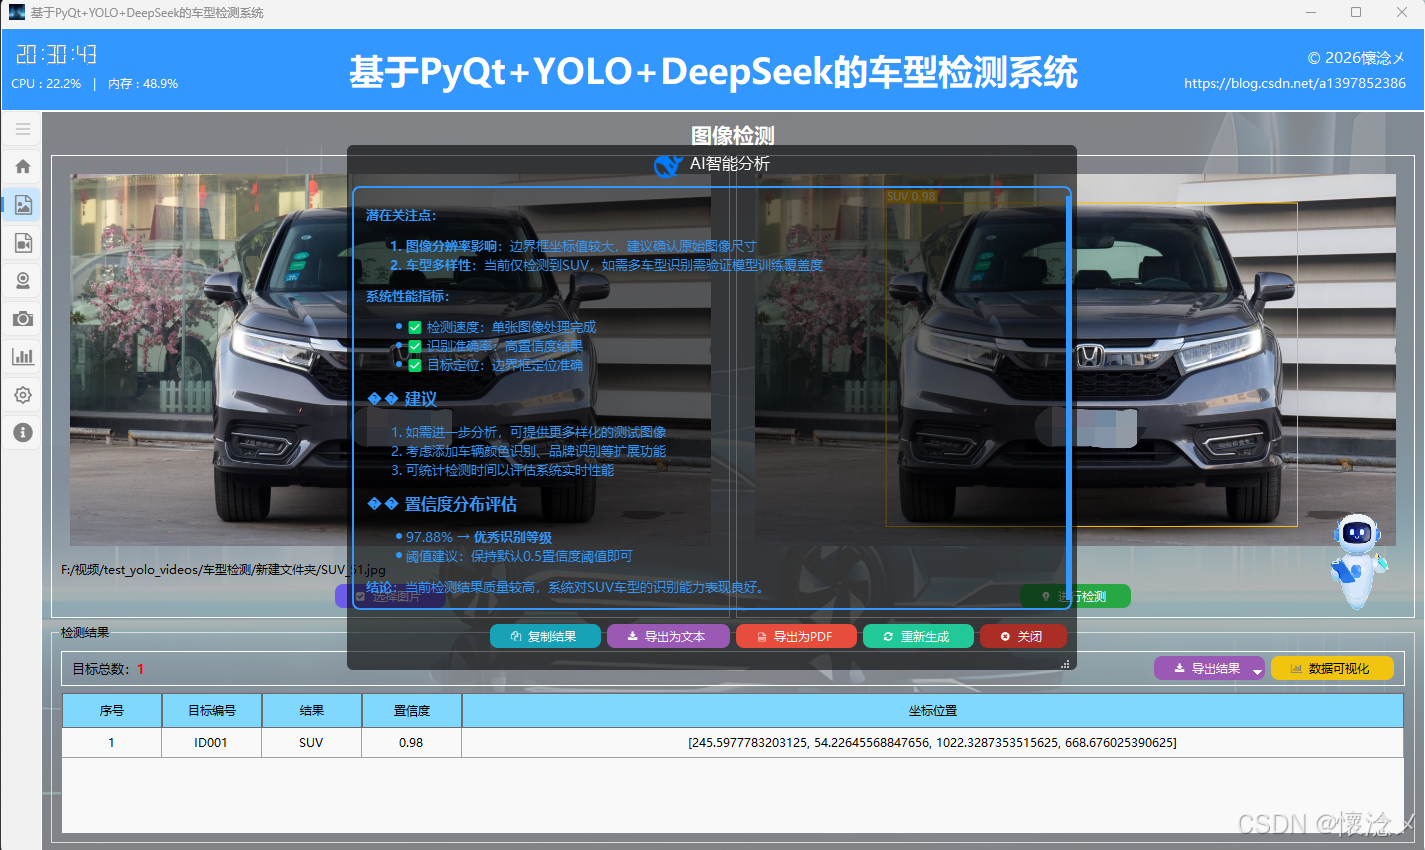Copy the AI analysis result
This screenshot has width=1425, height=850.
(x=545, y=636)
